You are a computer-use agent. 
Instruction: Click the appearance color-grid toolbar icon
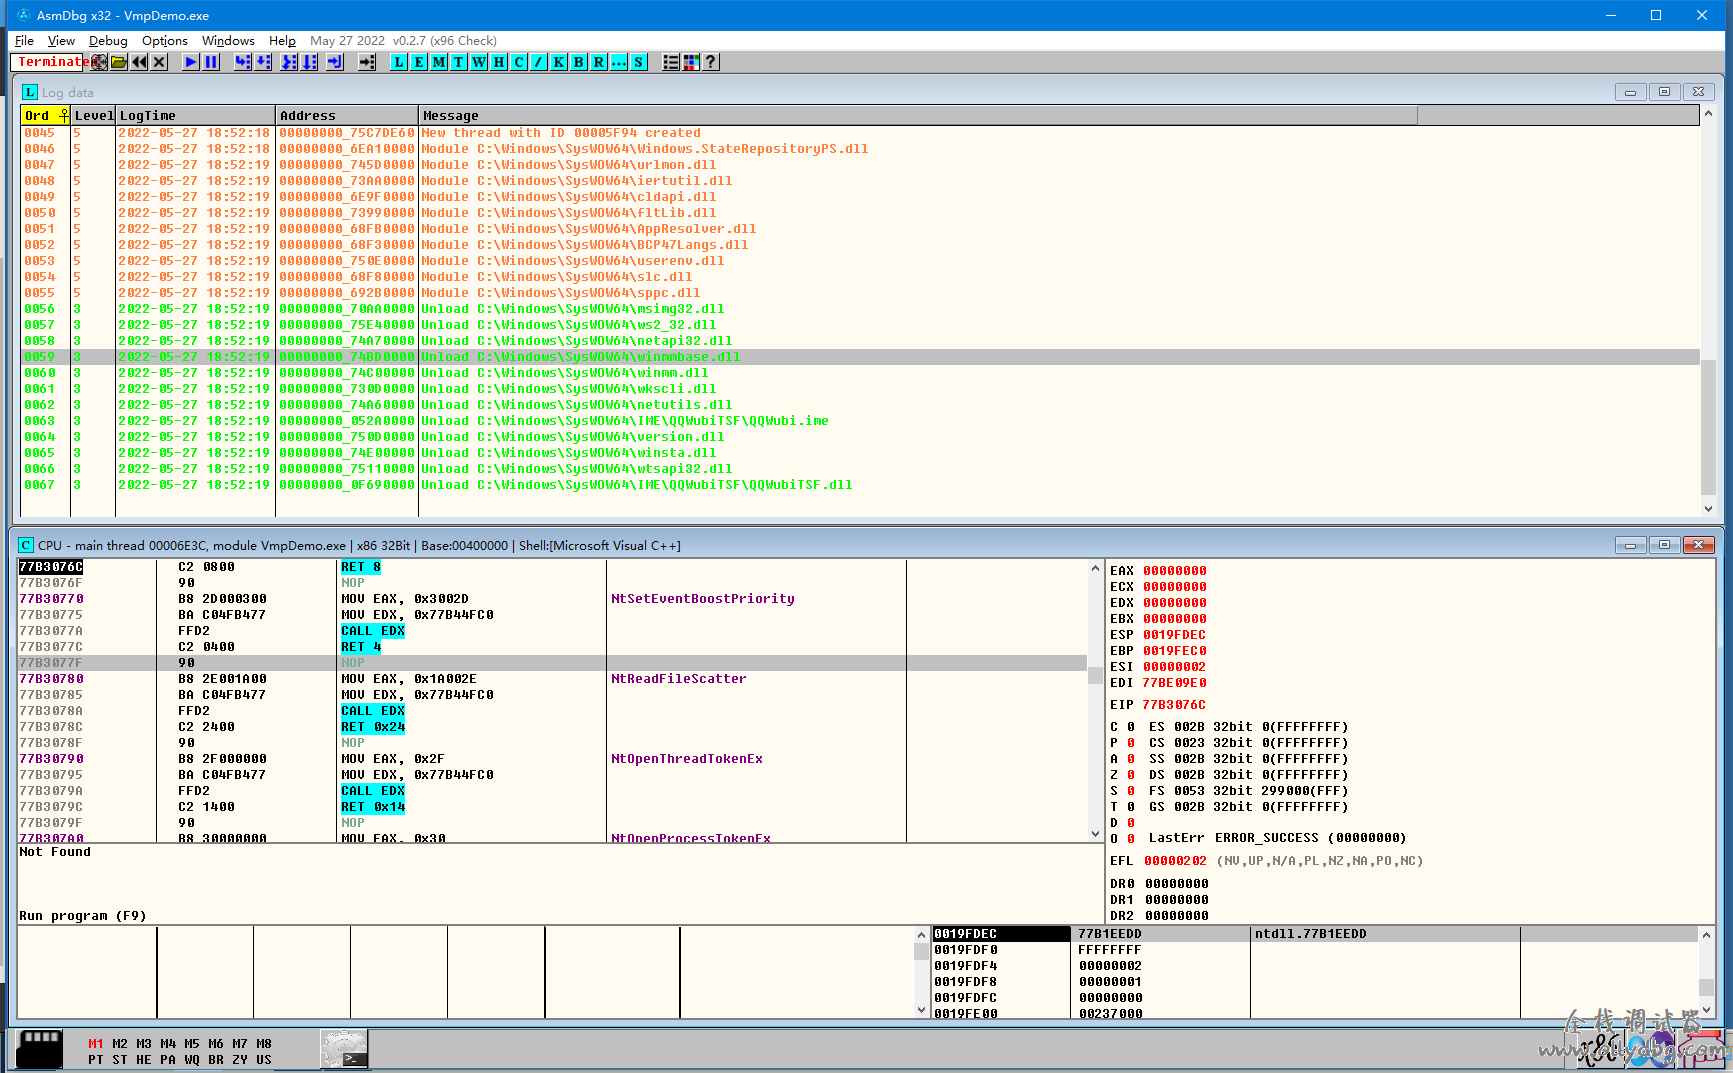(691, 62)
